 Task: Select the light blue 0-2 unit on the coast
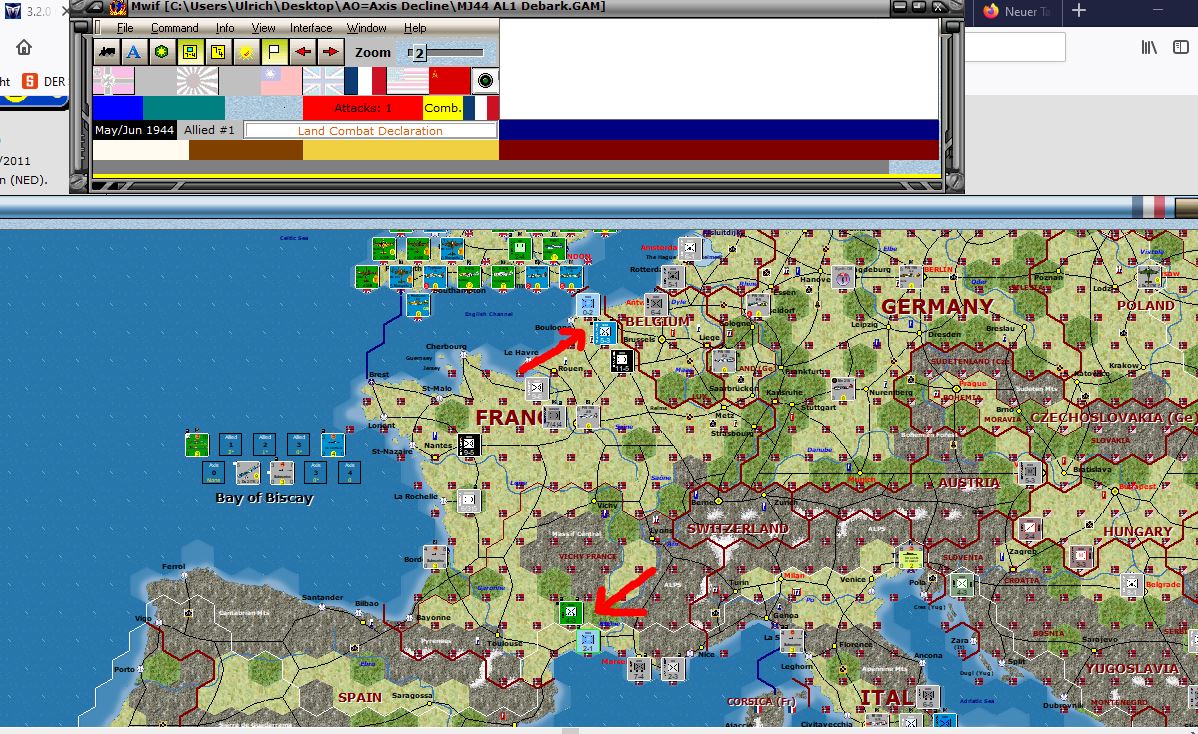[588, 306]
